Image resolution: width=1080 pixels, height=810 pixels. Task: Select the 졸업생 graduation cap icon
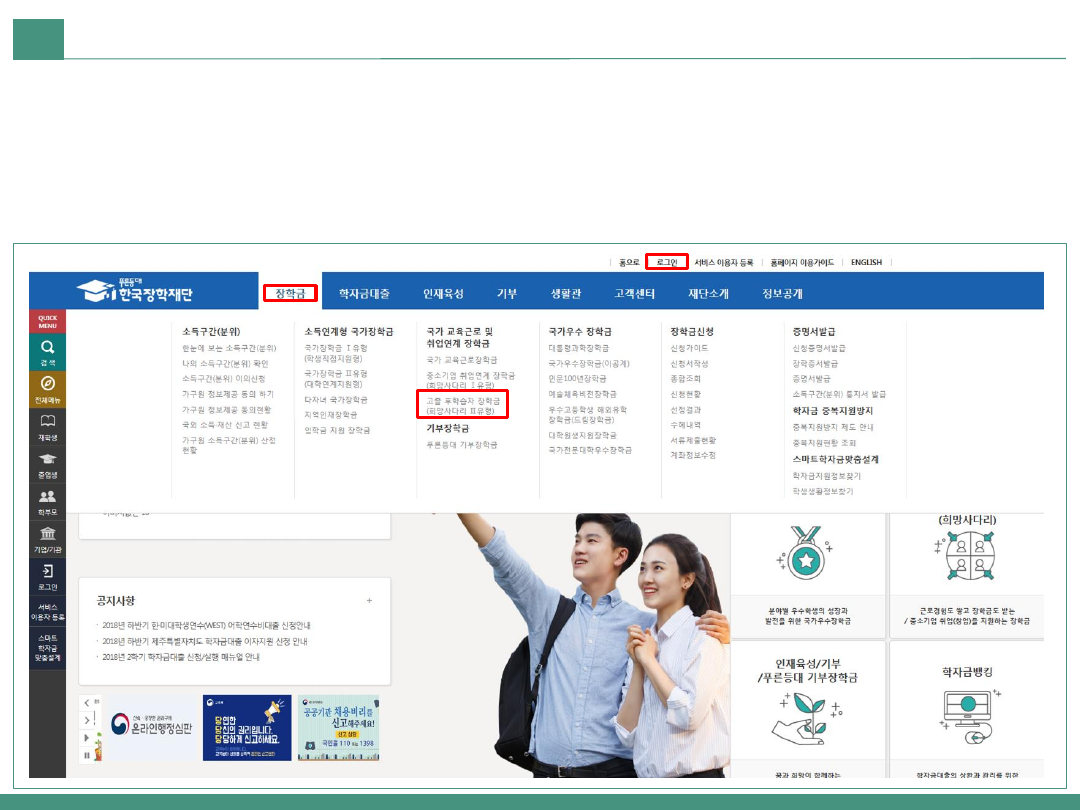click(x=47, y=458)
